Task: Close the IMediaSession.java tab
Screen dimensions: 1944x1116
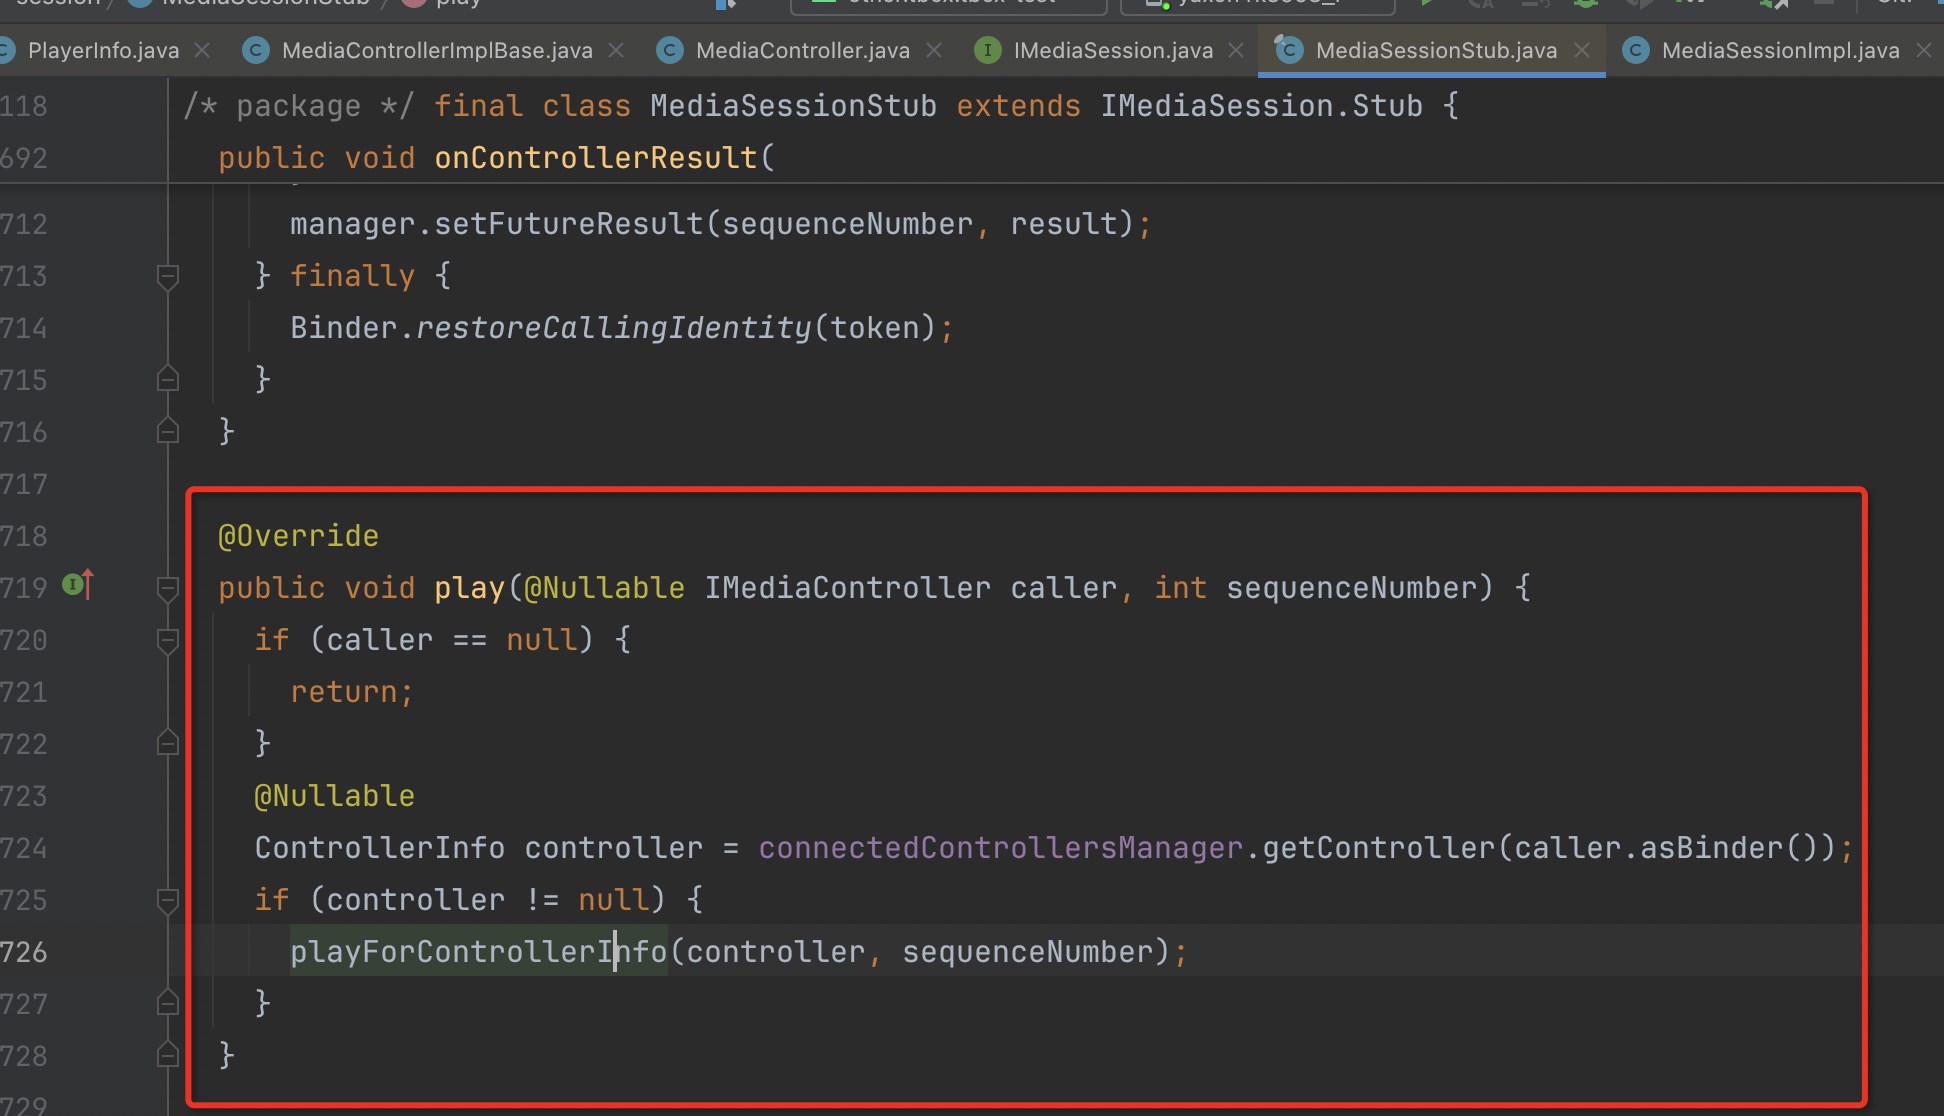Action: tap(1236, 50)
